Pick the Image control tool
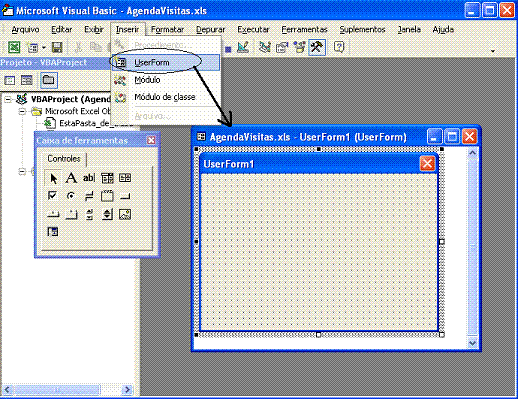The image size is (518, 399). (x=125, y=214)
